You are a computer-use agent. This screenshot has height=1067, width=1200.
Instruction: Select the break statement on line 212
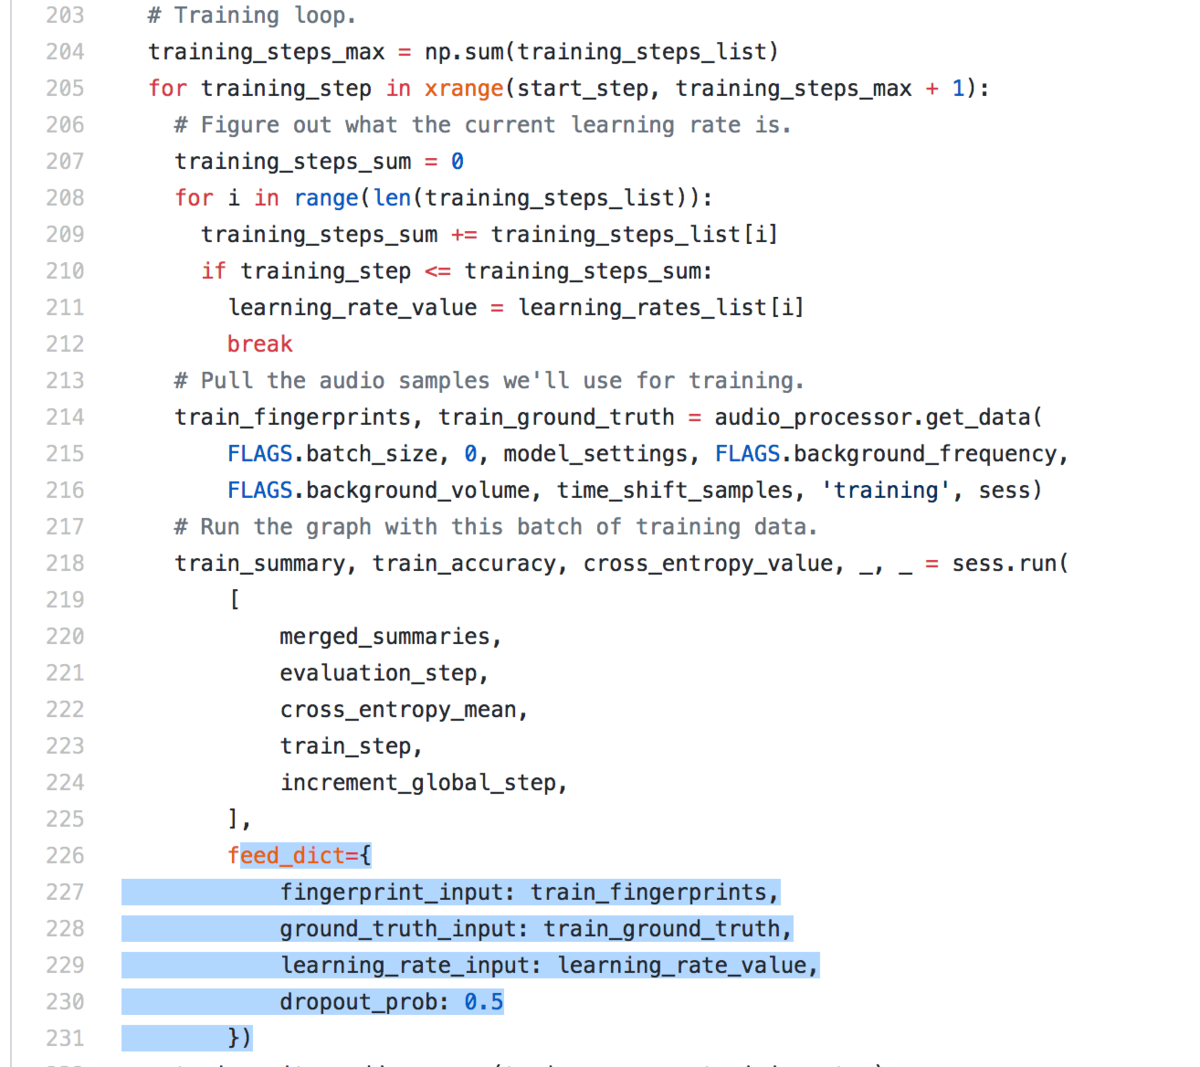tap(259, 343)
